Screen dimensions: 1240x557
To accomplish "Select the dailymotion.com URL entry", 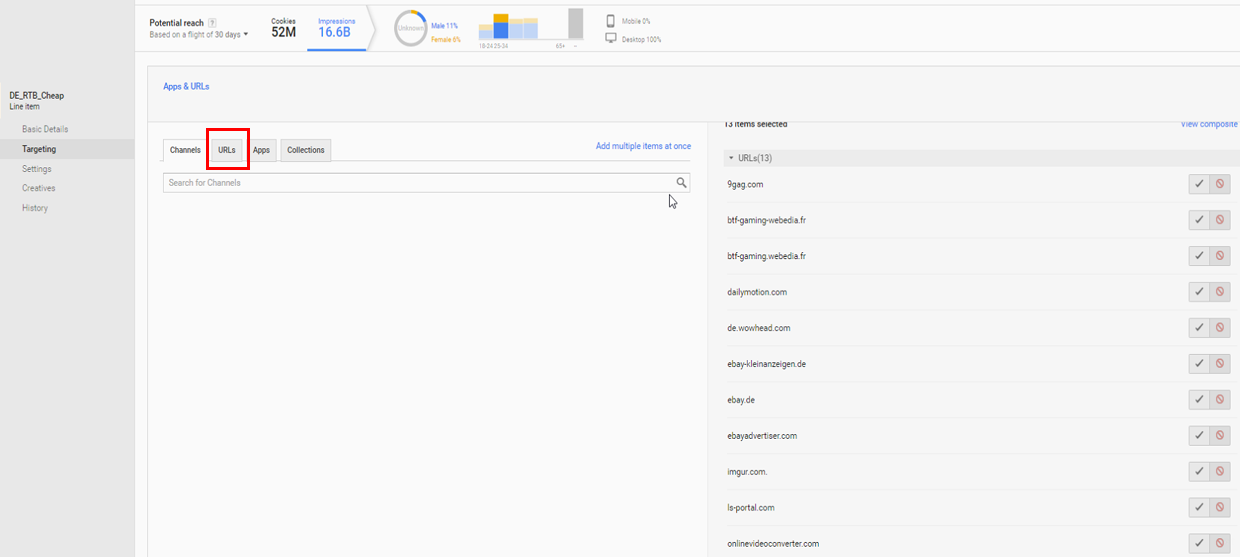I will pyautogui.click(x=757, y=292).
